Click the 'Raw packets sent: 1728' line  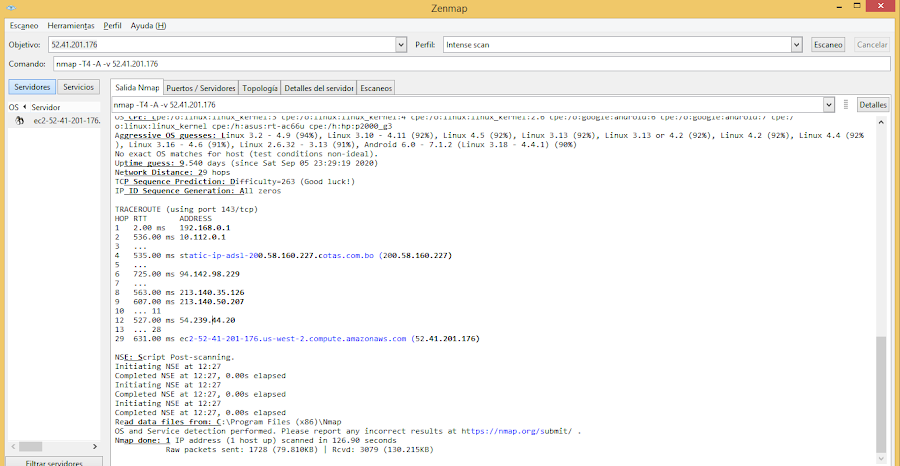coord(300,449)
